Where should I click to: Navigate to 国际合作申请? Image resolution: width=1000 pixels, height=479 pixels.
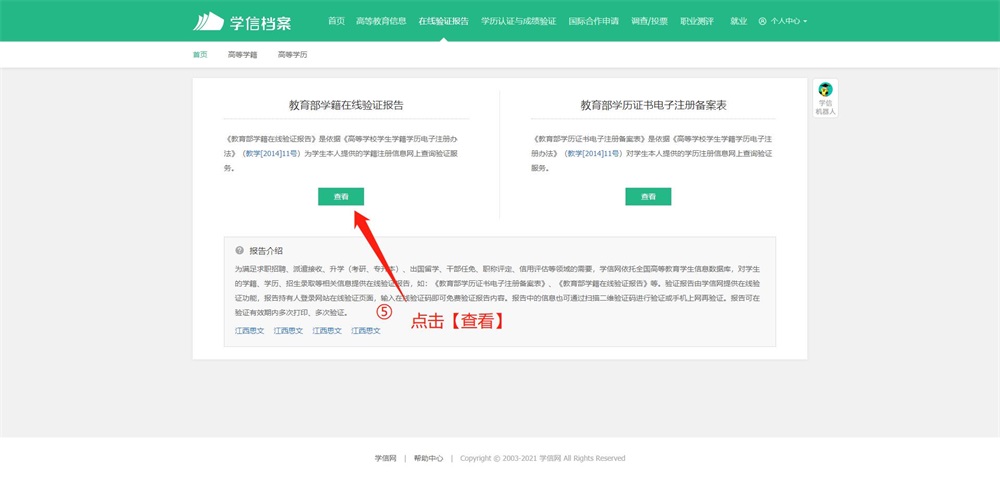(x=593, y=21)
